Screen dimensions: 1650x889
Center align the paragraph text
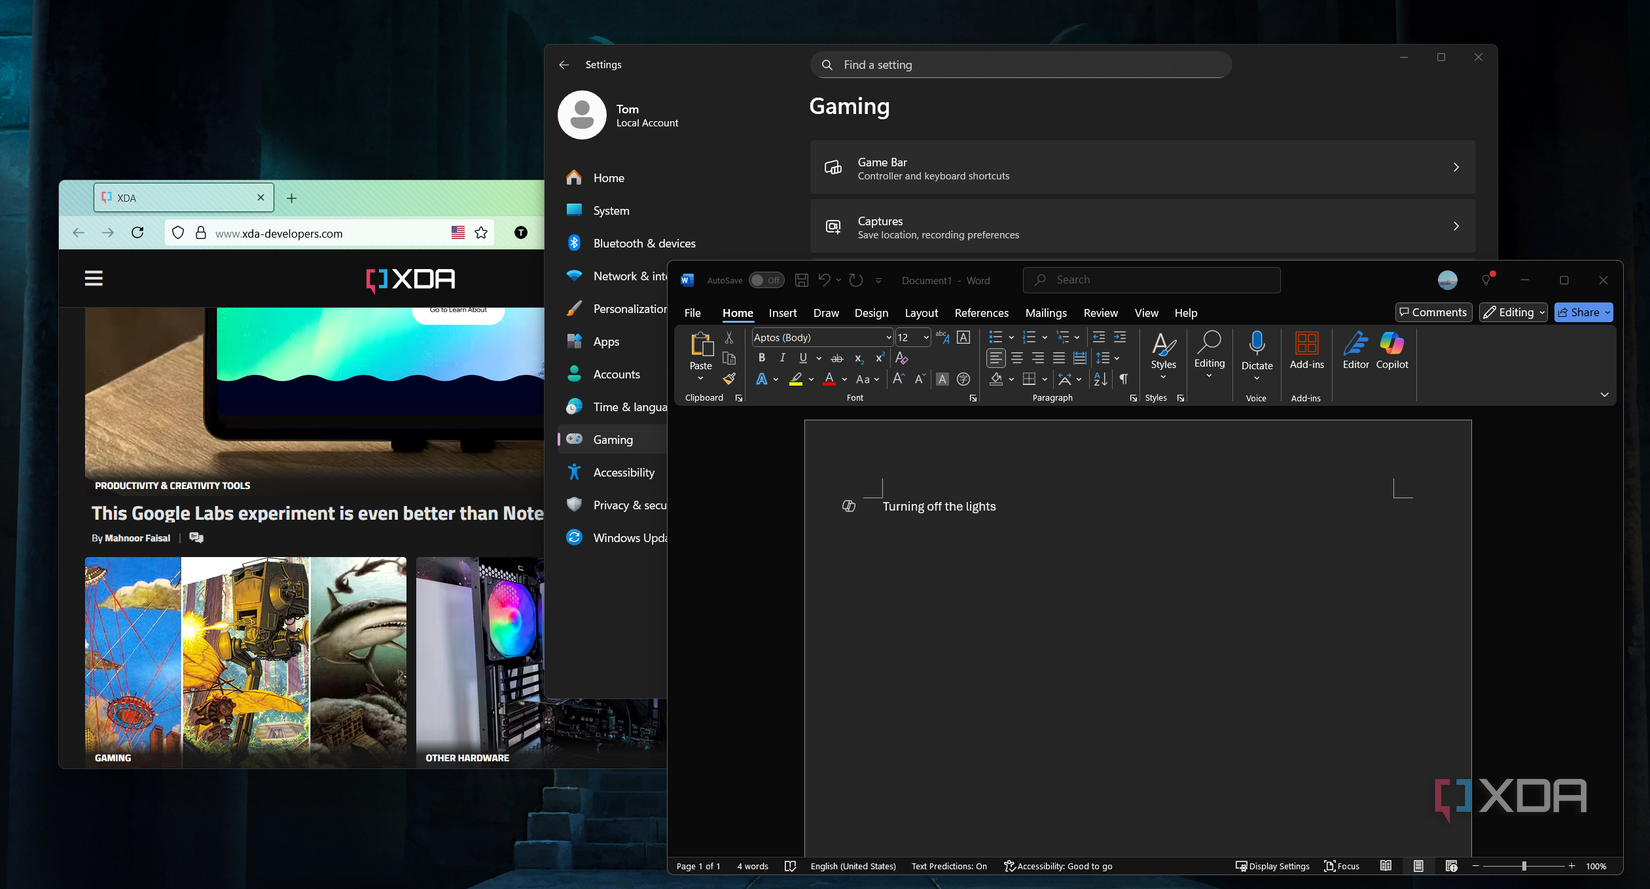tap(1017, 358)
